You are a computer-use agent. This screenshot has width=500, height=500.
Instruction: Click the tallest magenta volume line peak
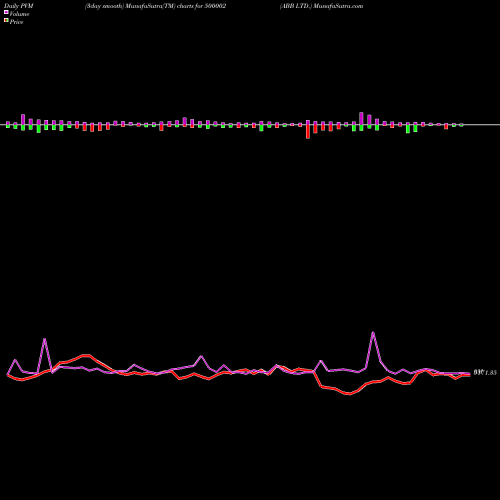coord(373,332)
